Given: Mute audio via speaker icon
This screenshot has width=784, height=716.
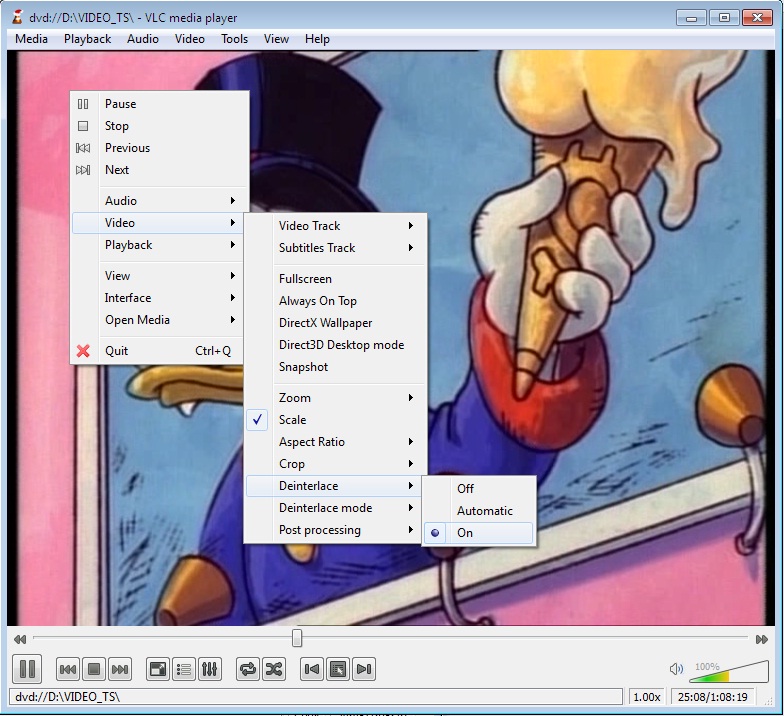Looking at the screenshot, I should [676, 669].
